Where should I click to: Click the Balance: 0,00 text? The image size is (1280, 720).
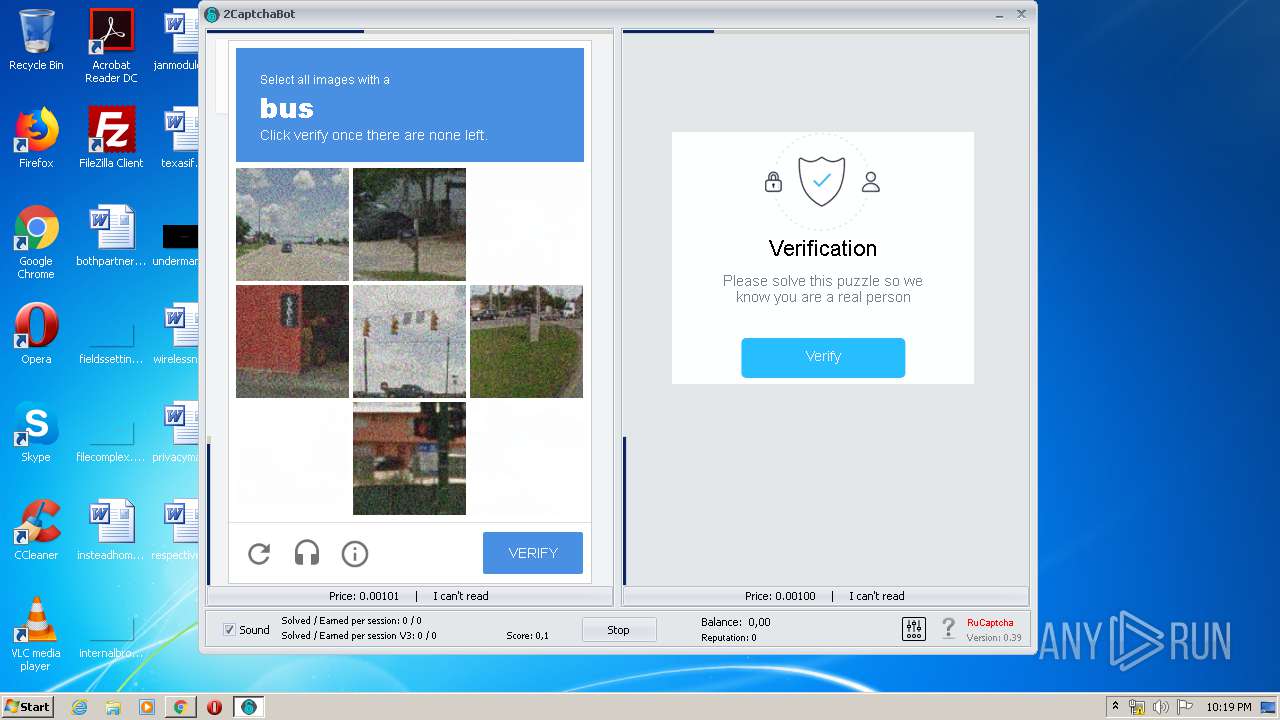click(735, 622)
